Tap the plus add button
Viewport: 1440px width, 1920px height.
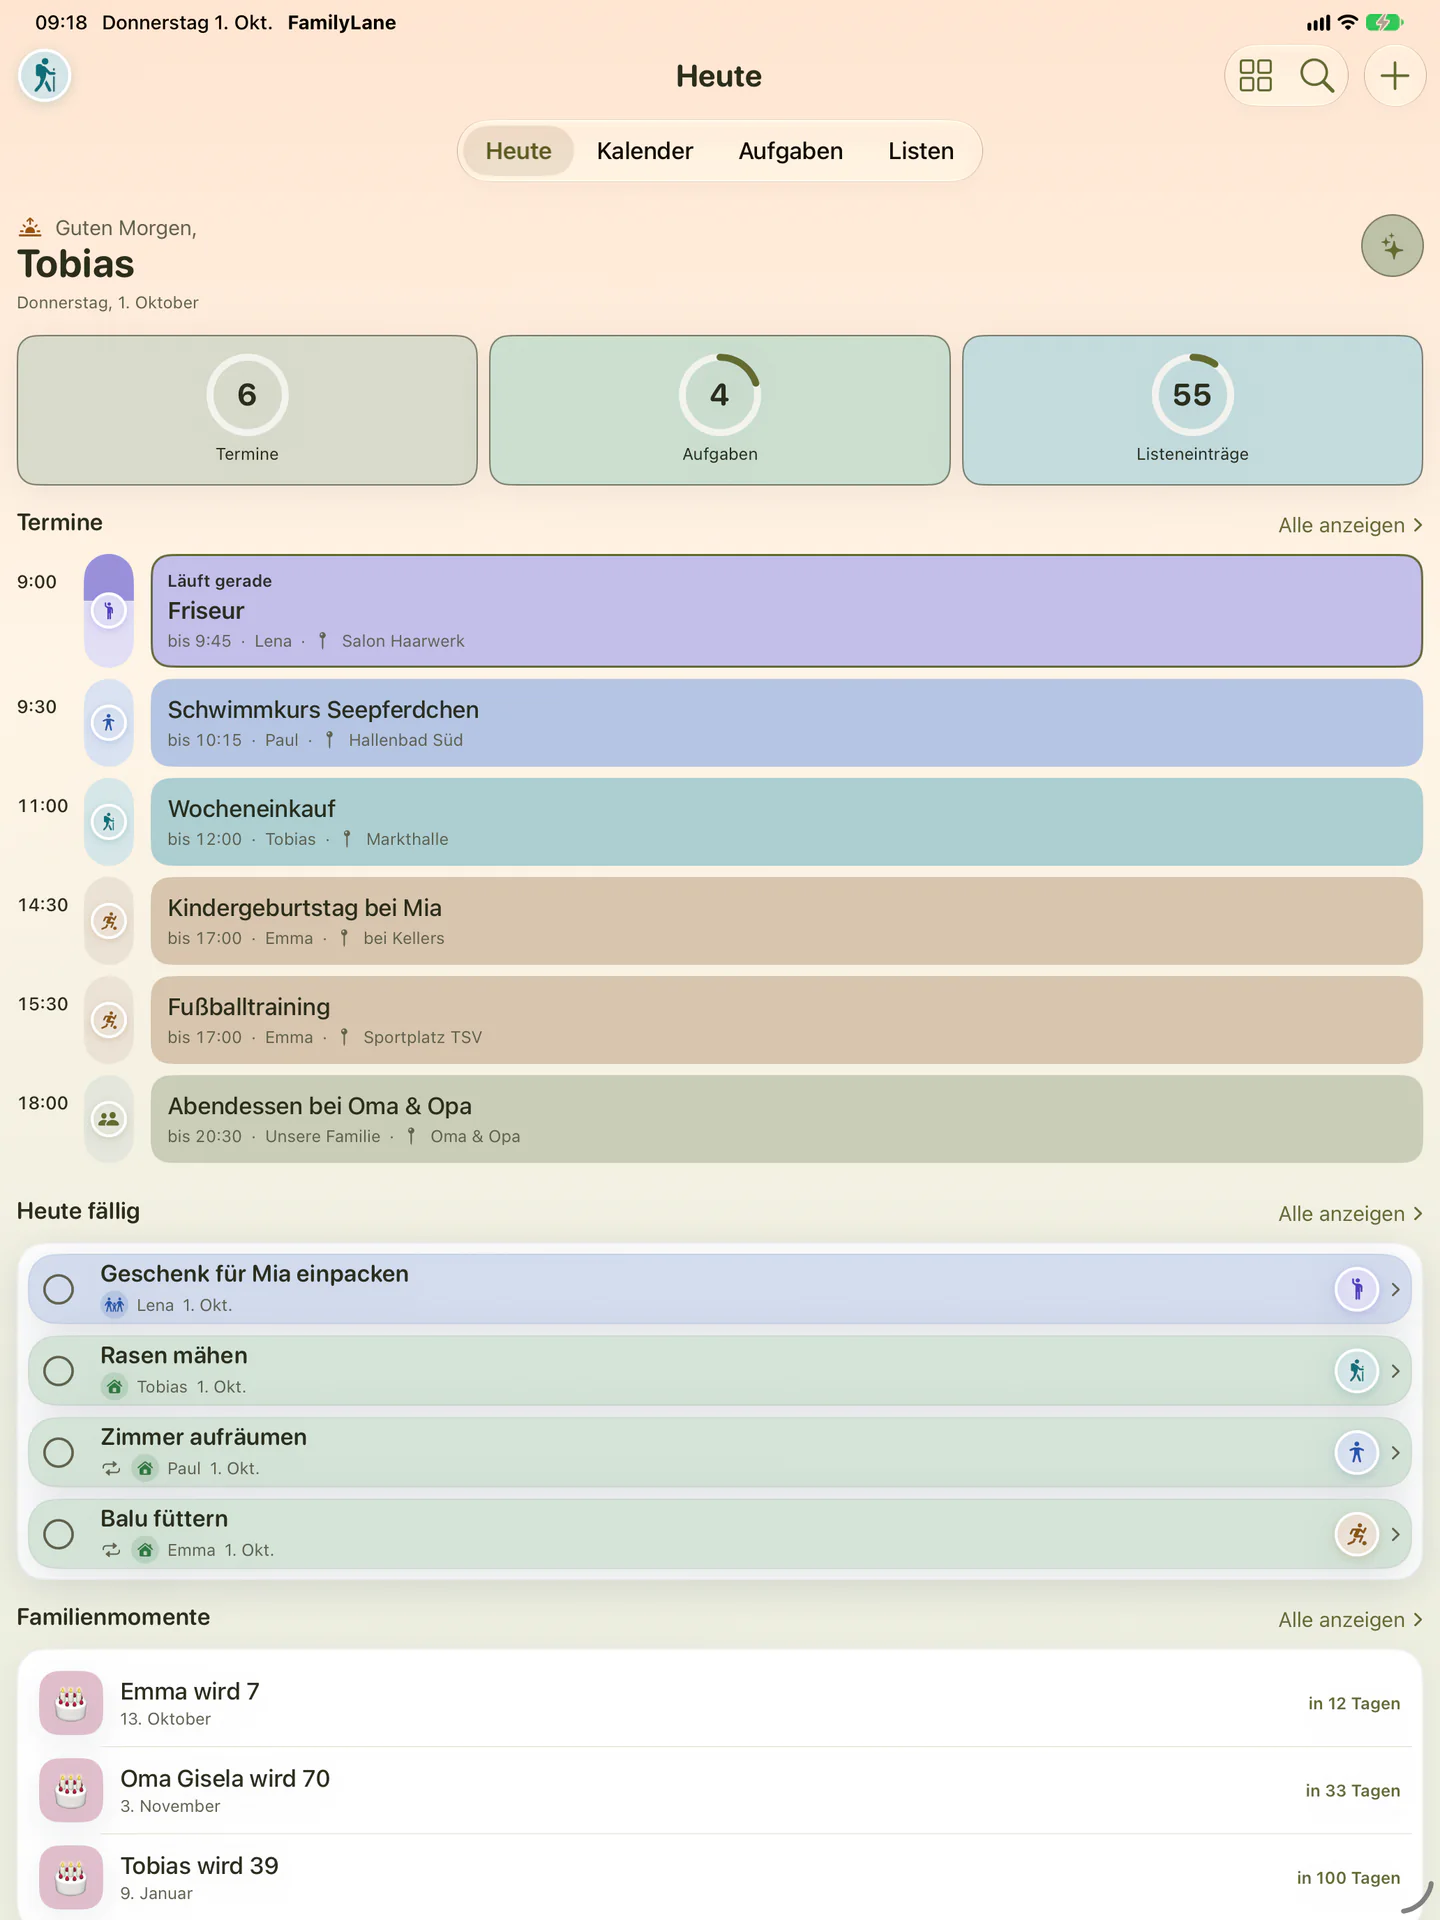pyautogui.click(x=1395, y=76)
